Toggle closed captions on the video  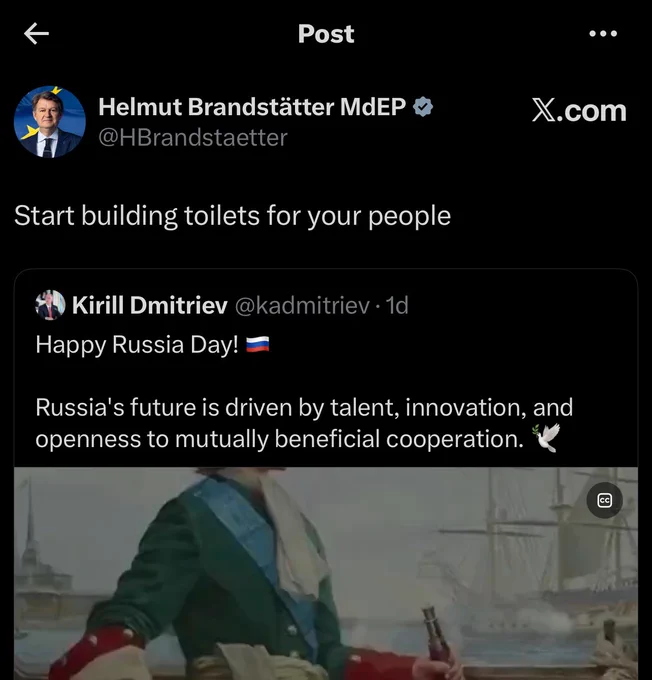605,500
